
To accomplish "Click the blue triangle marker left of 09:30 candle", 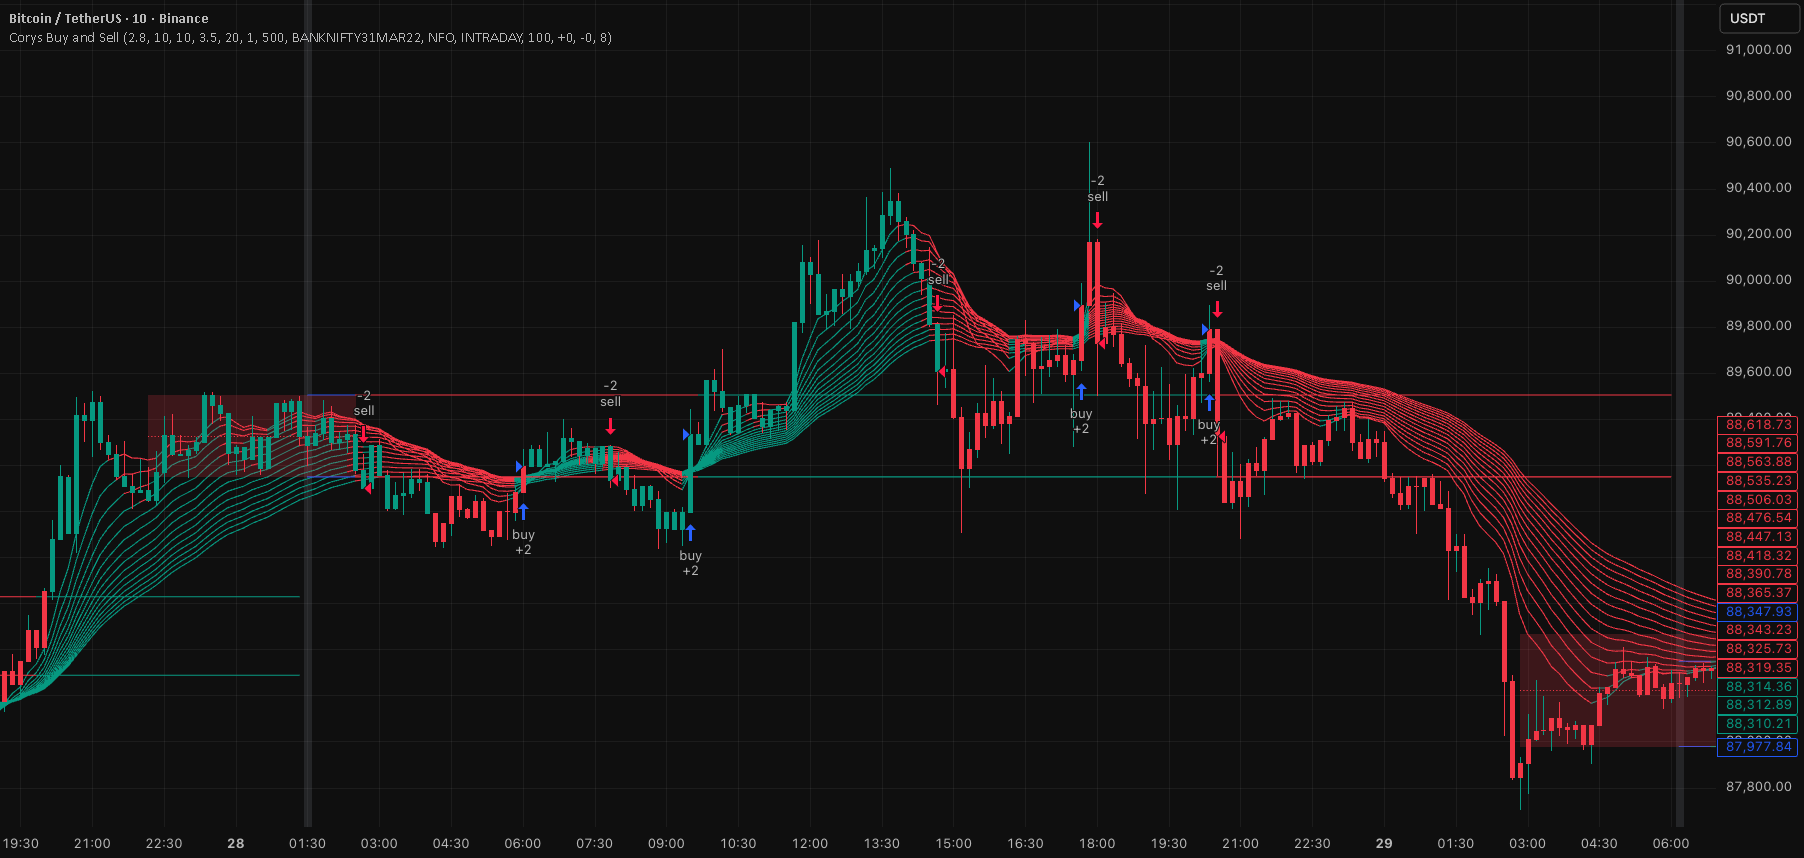I will coord(686,434).
